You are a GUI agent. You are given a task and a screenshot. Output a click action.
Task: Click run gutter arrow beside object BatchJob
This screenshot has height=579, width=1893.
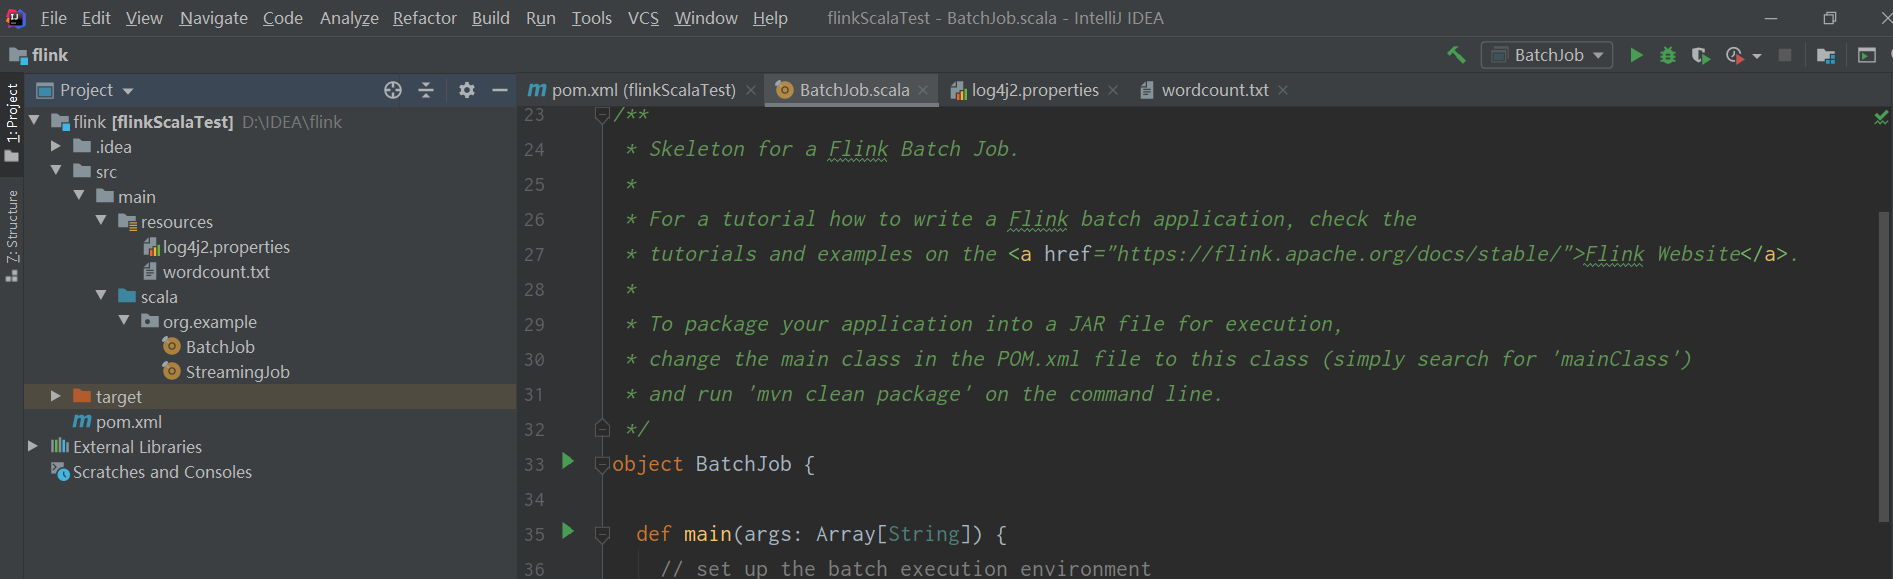[568, 461]
